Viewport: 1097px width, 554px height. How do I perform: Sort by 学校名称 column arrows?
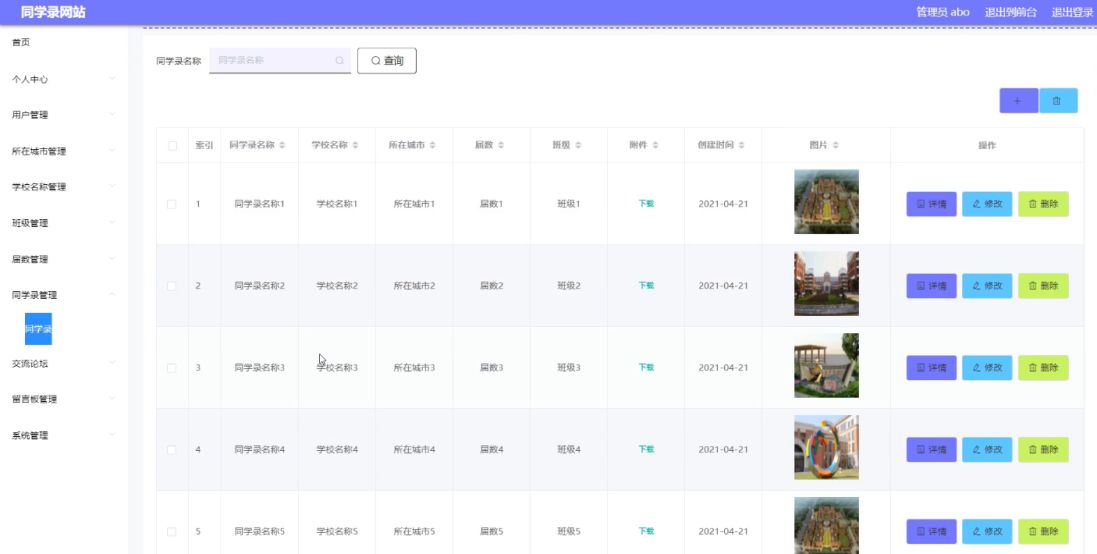355,145
